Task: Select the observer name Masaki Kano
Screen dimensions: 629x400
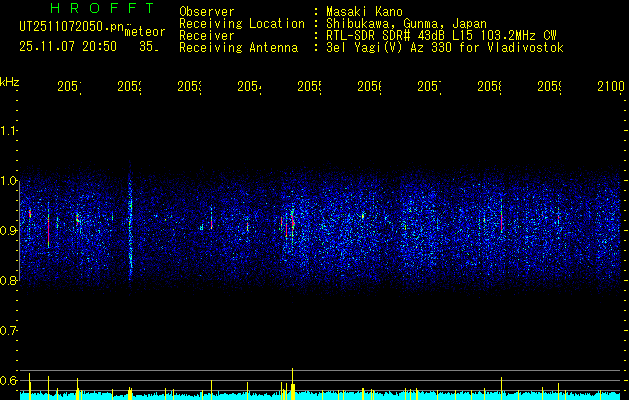Action: (364, 12)
